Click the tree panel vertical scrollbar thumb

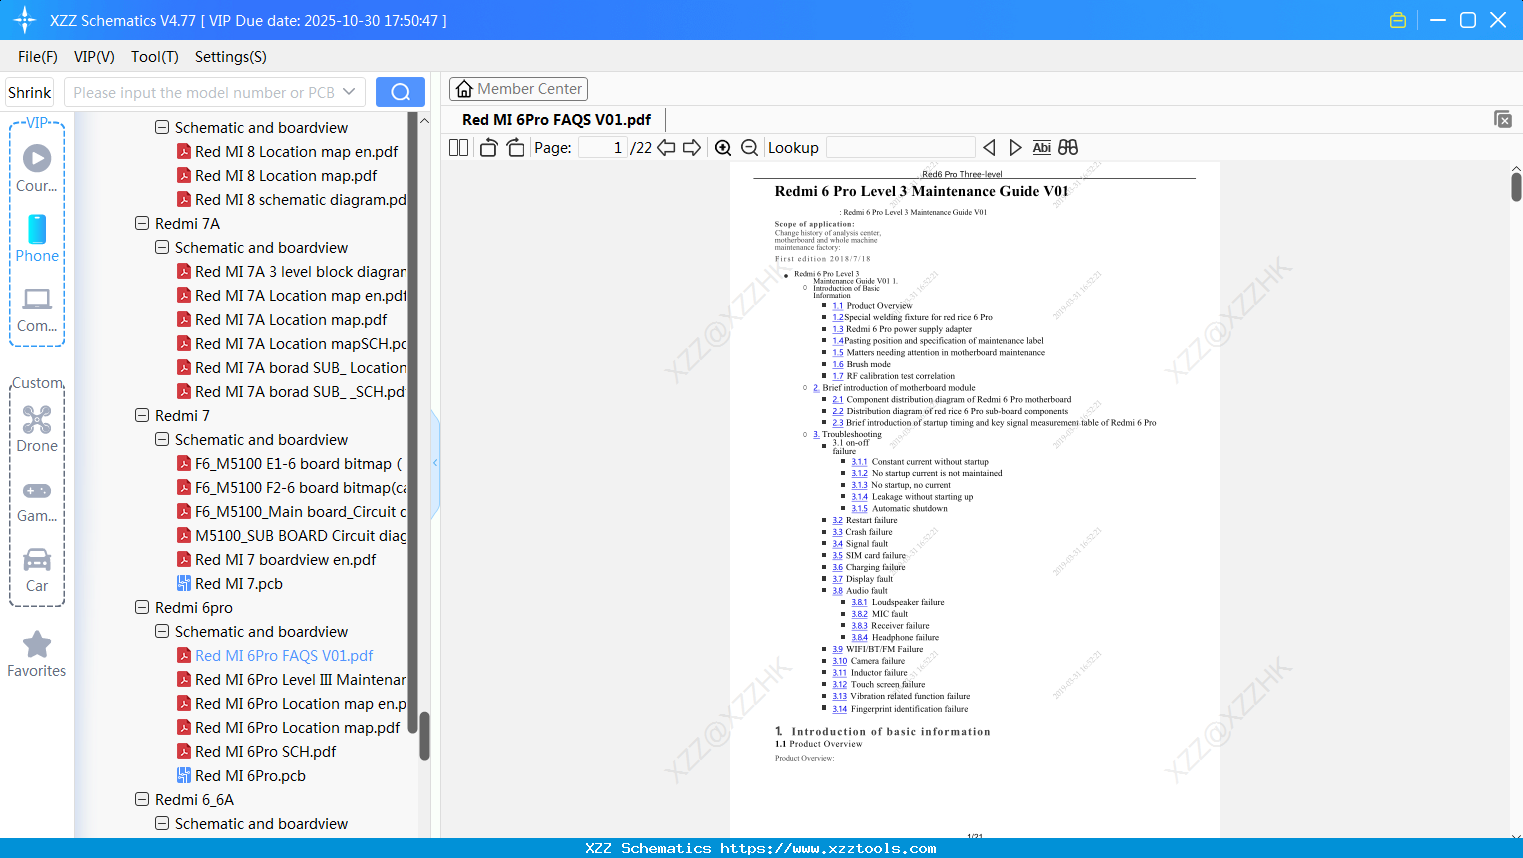[424, 736]
